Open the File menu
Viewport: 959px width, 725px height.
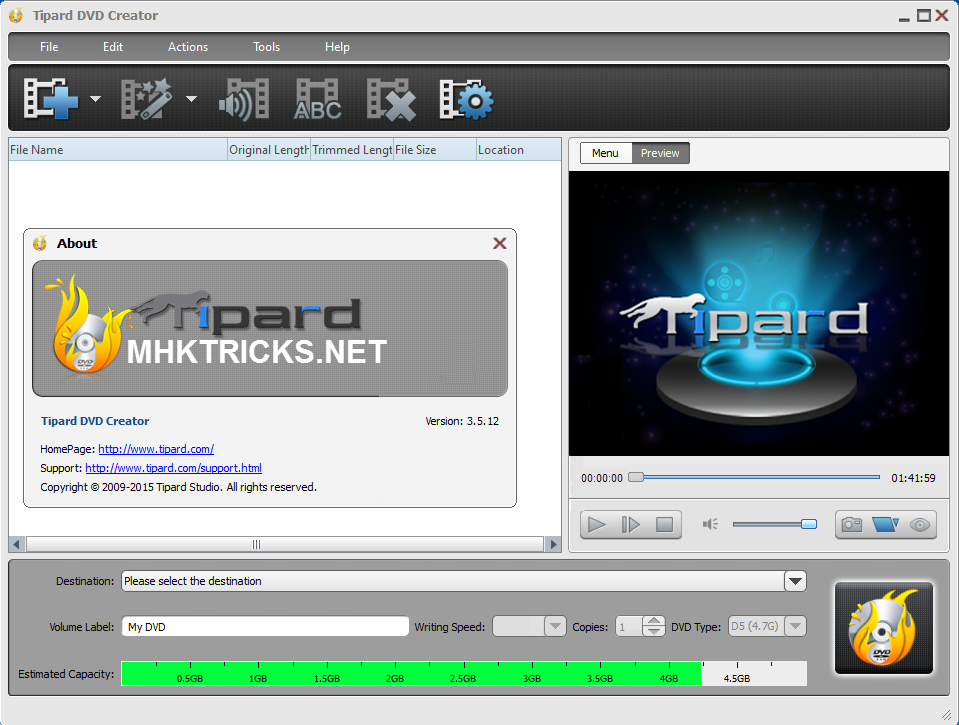pos(49,47)
